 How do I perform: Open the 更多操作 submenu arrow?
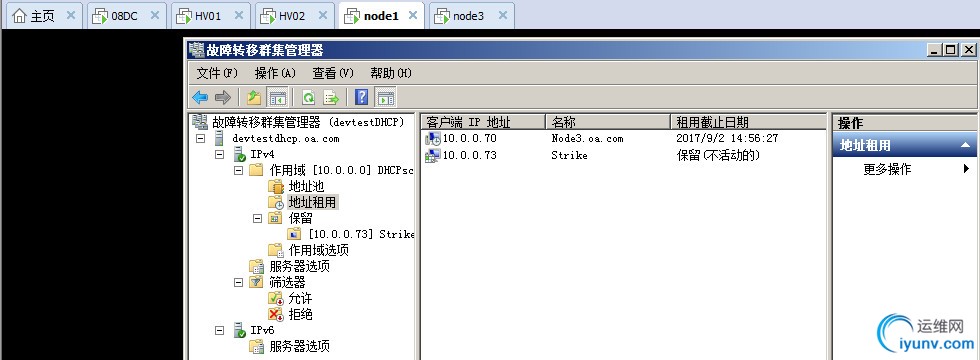[x=966, y=169]
